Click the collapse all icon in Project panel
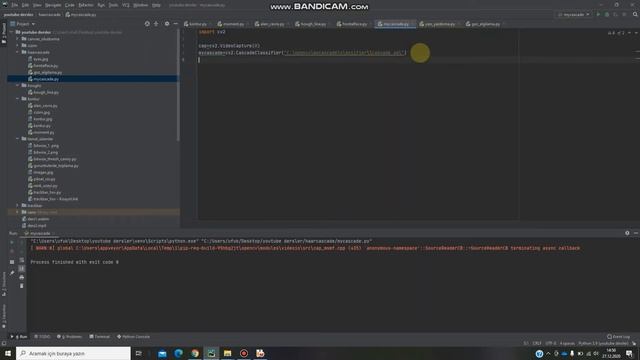 point(156,24)
